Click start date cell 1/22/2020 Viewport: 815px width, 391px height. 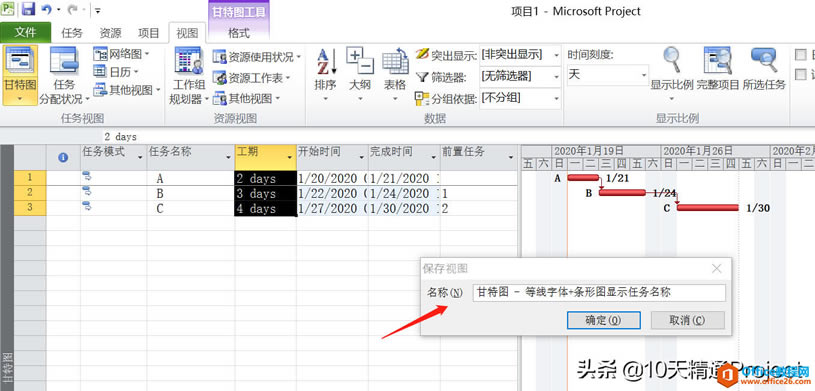pos(333,193)
